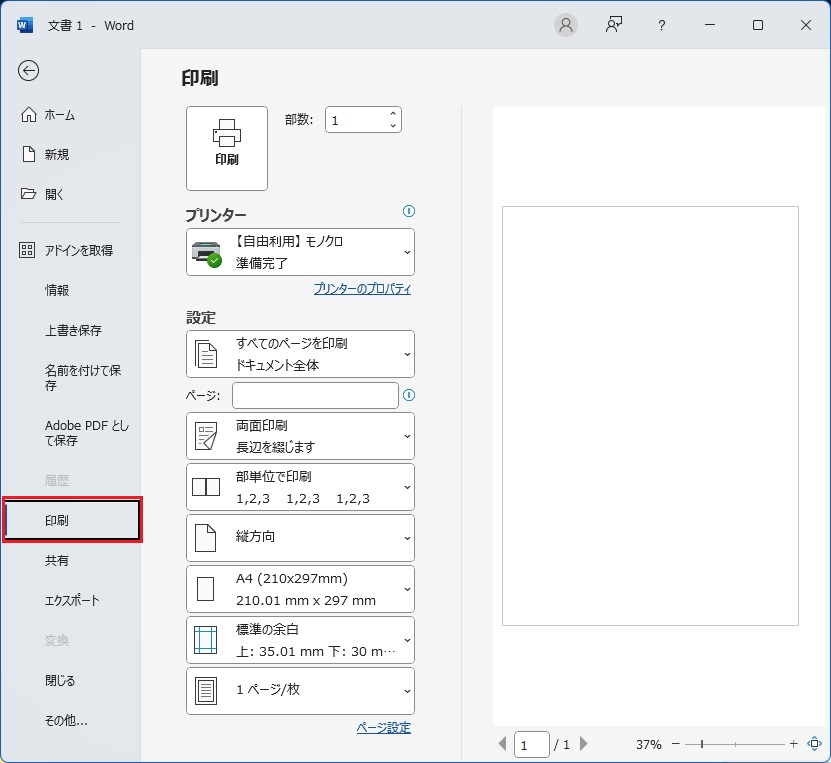This screenshot has height=763, width=831.
Task: Open the ページ設定 link
Action: coord(383,728)
